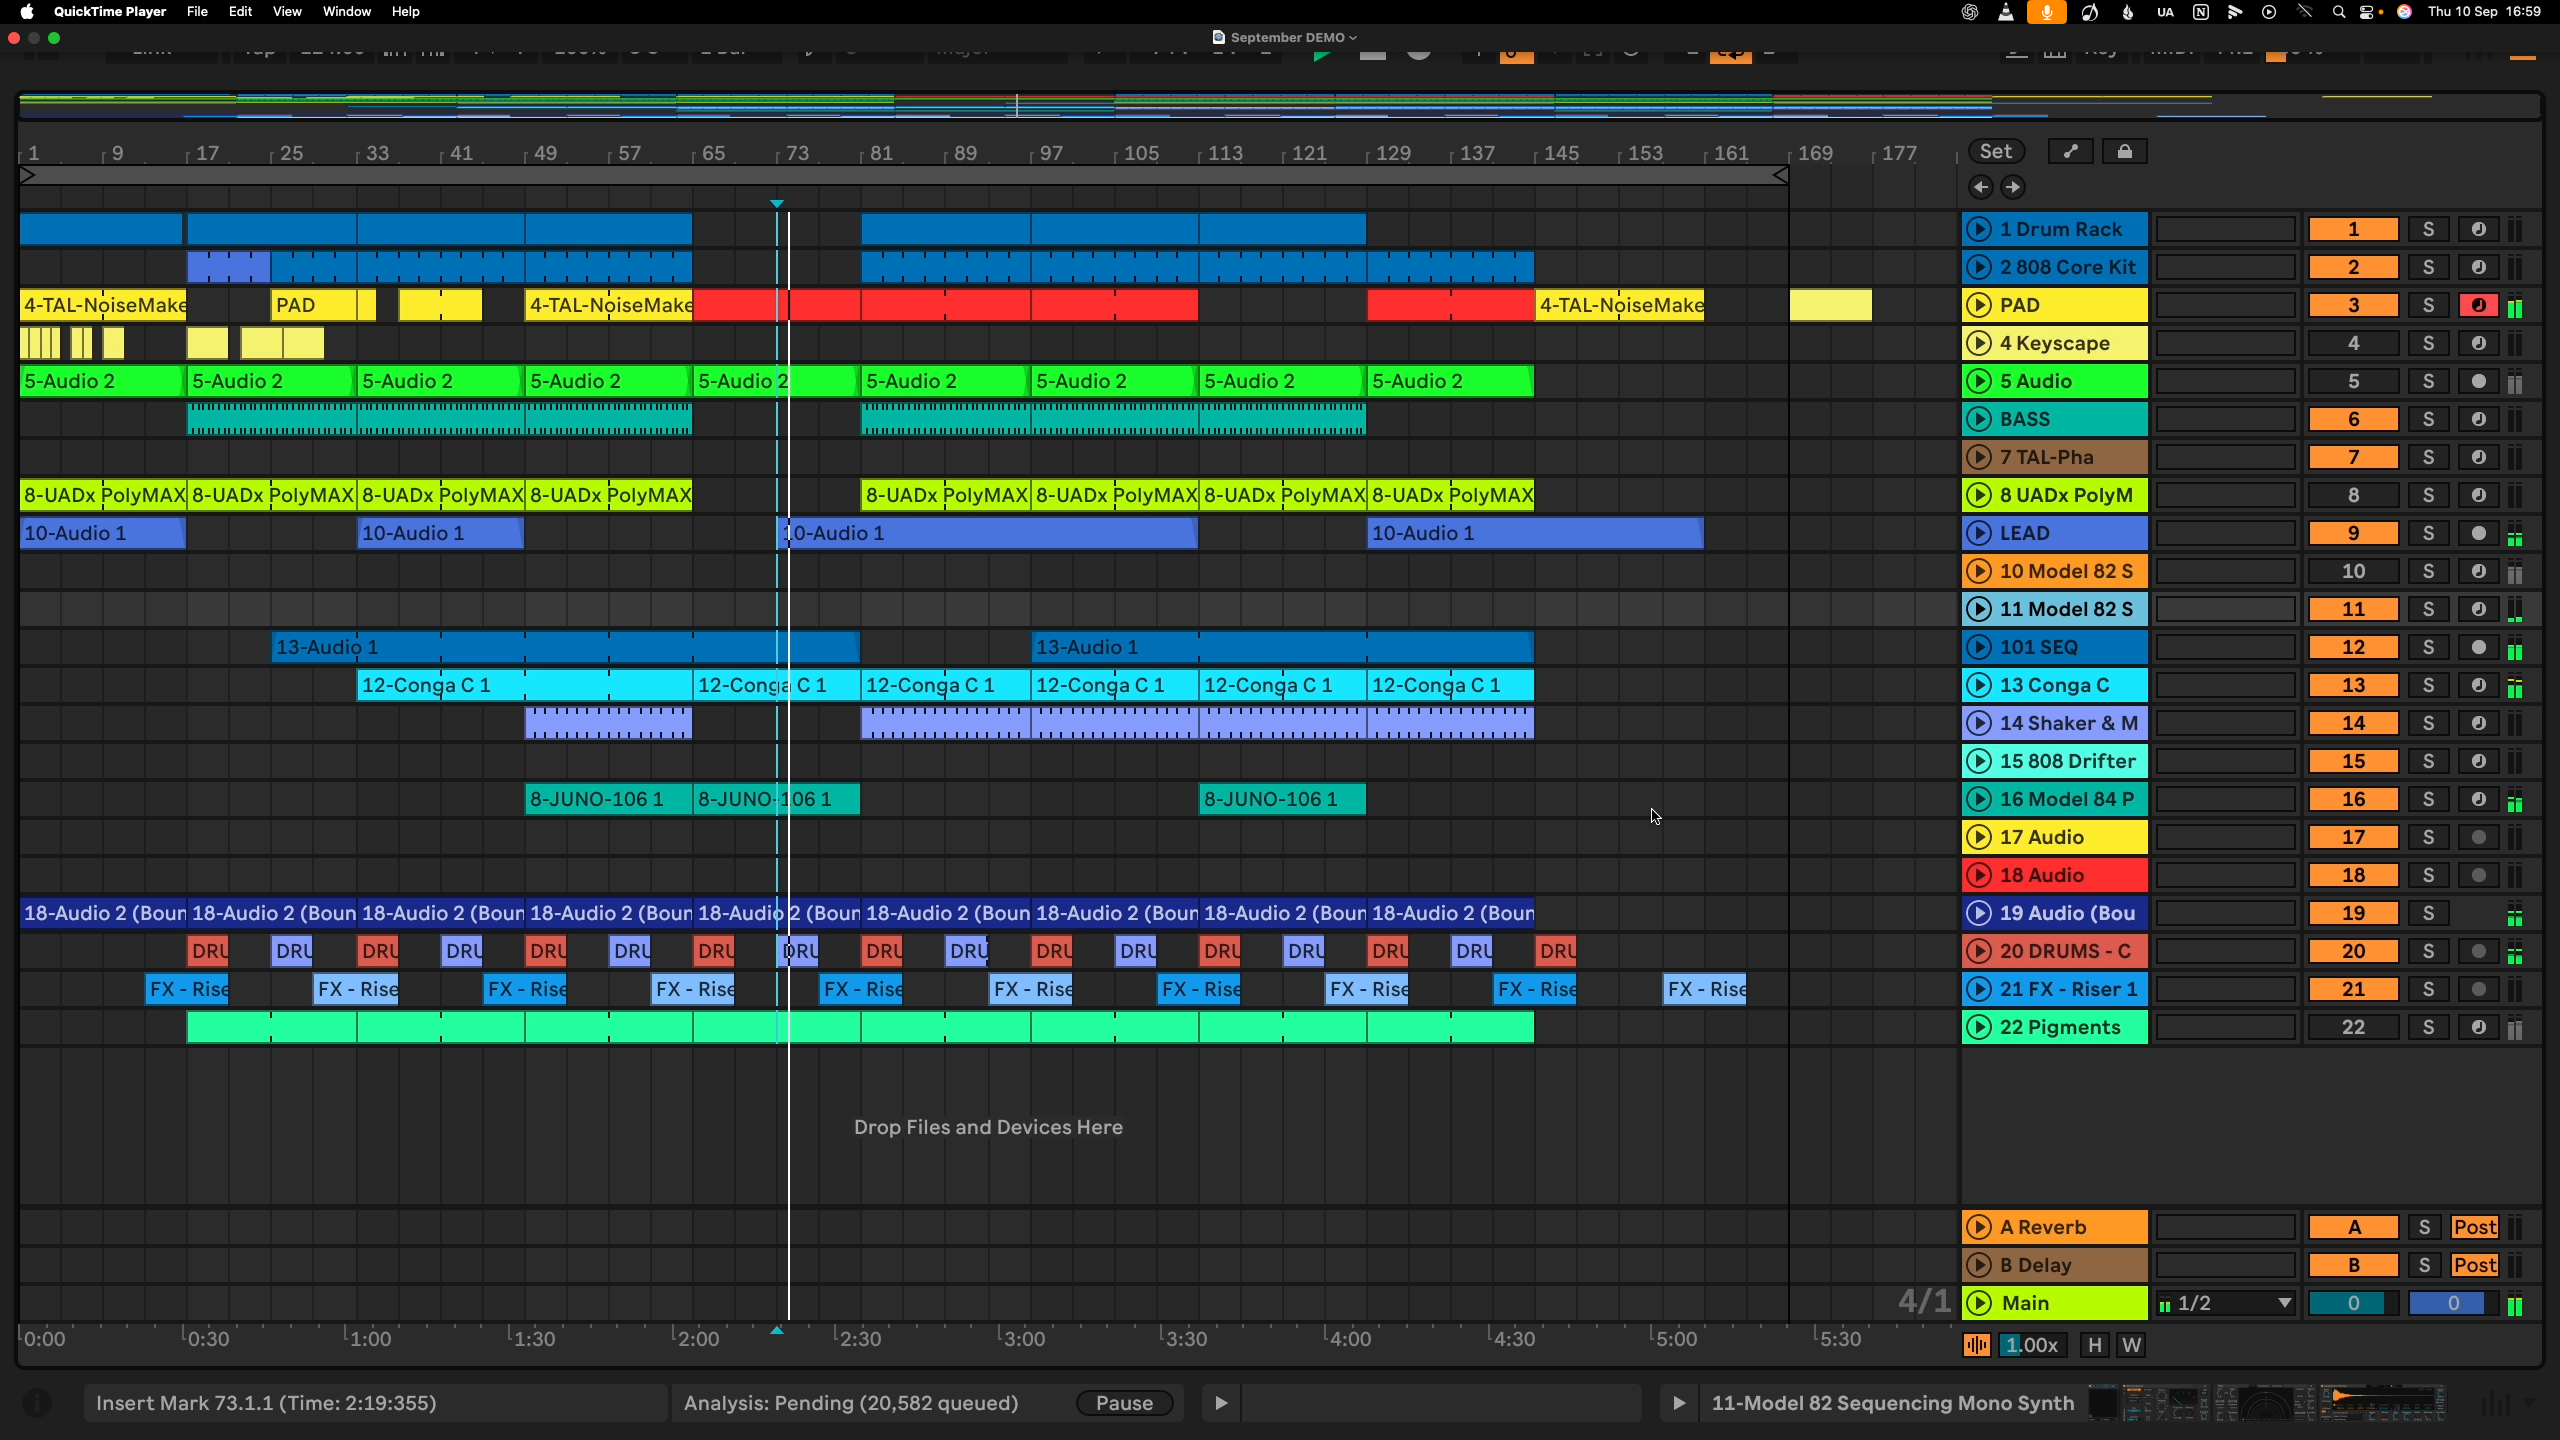Jump to the next locator arrow
Screen dimensions: 2560x1440
coord(2012,187)
